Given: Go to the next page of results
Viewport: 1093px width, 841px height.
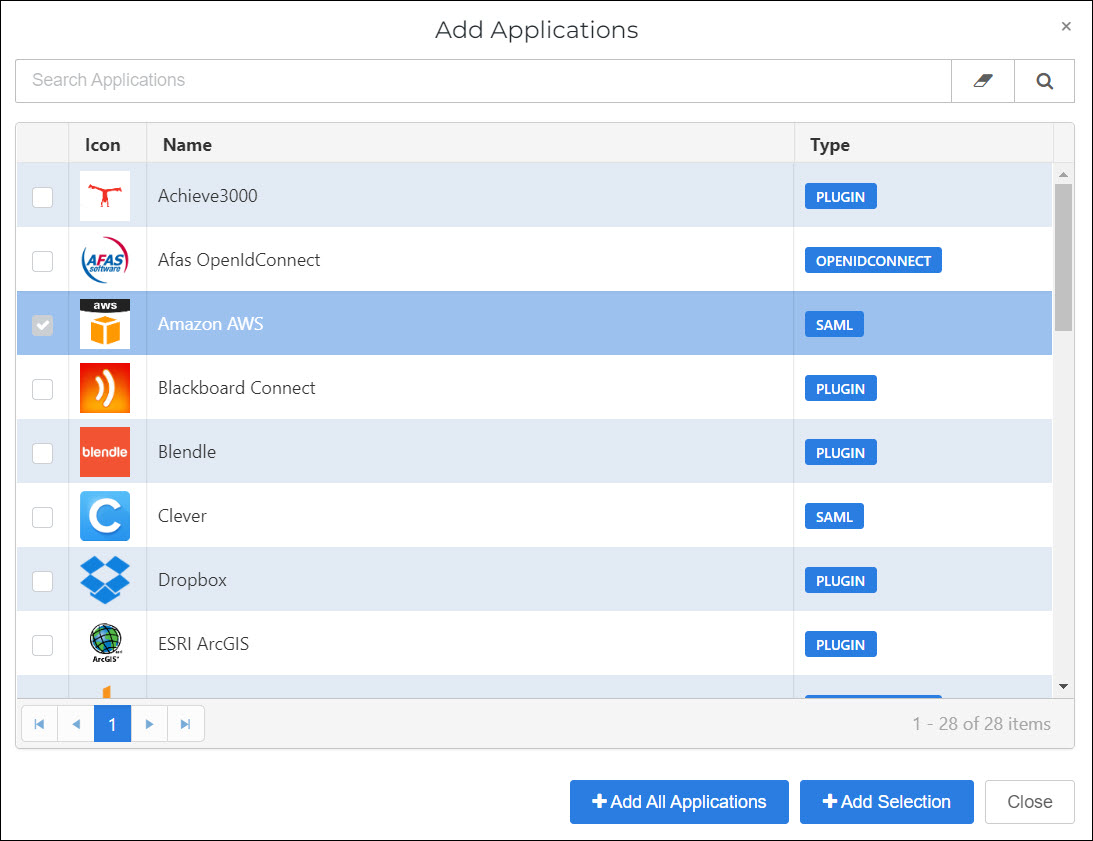Looking at the screenshot, I should pyautogui.click(x=149, y=724).
